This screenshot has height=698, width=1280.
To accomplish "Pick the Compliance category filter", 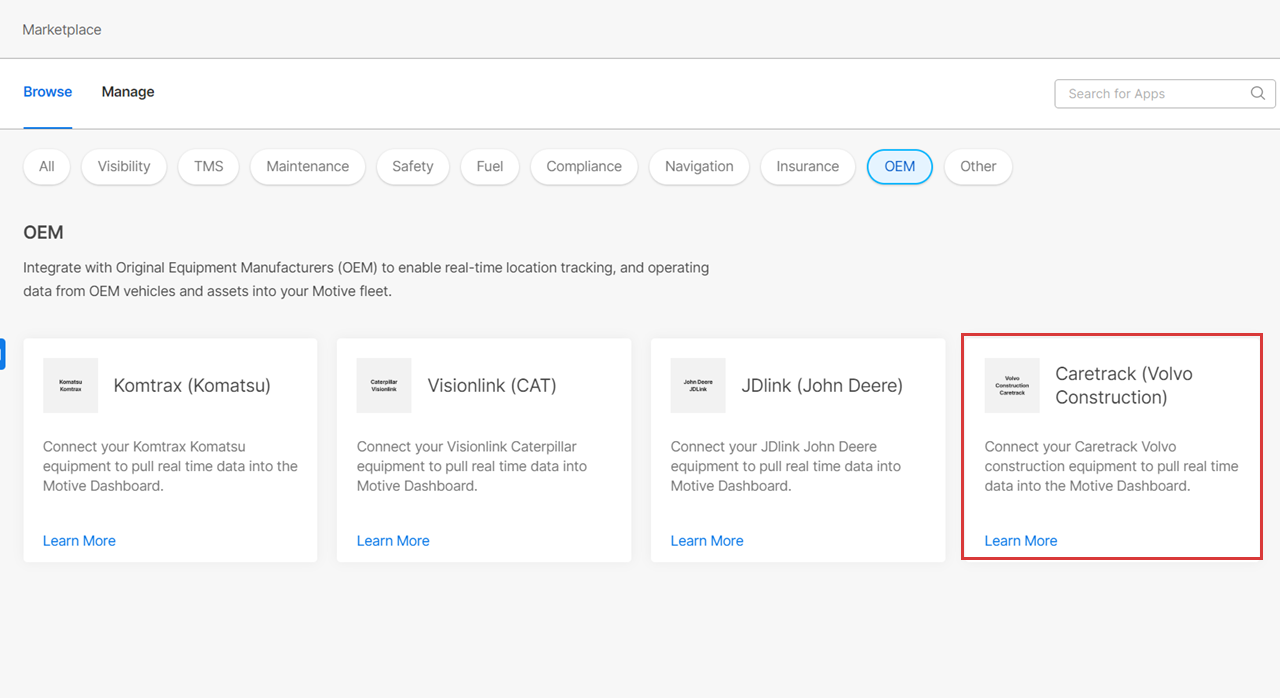I will tap(584, 167).
